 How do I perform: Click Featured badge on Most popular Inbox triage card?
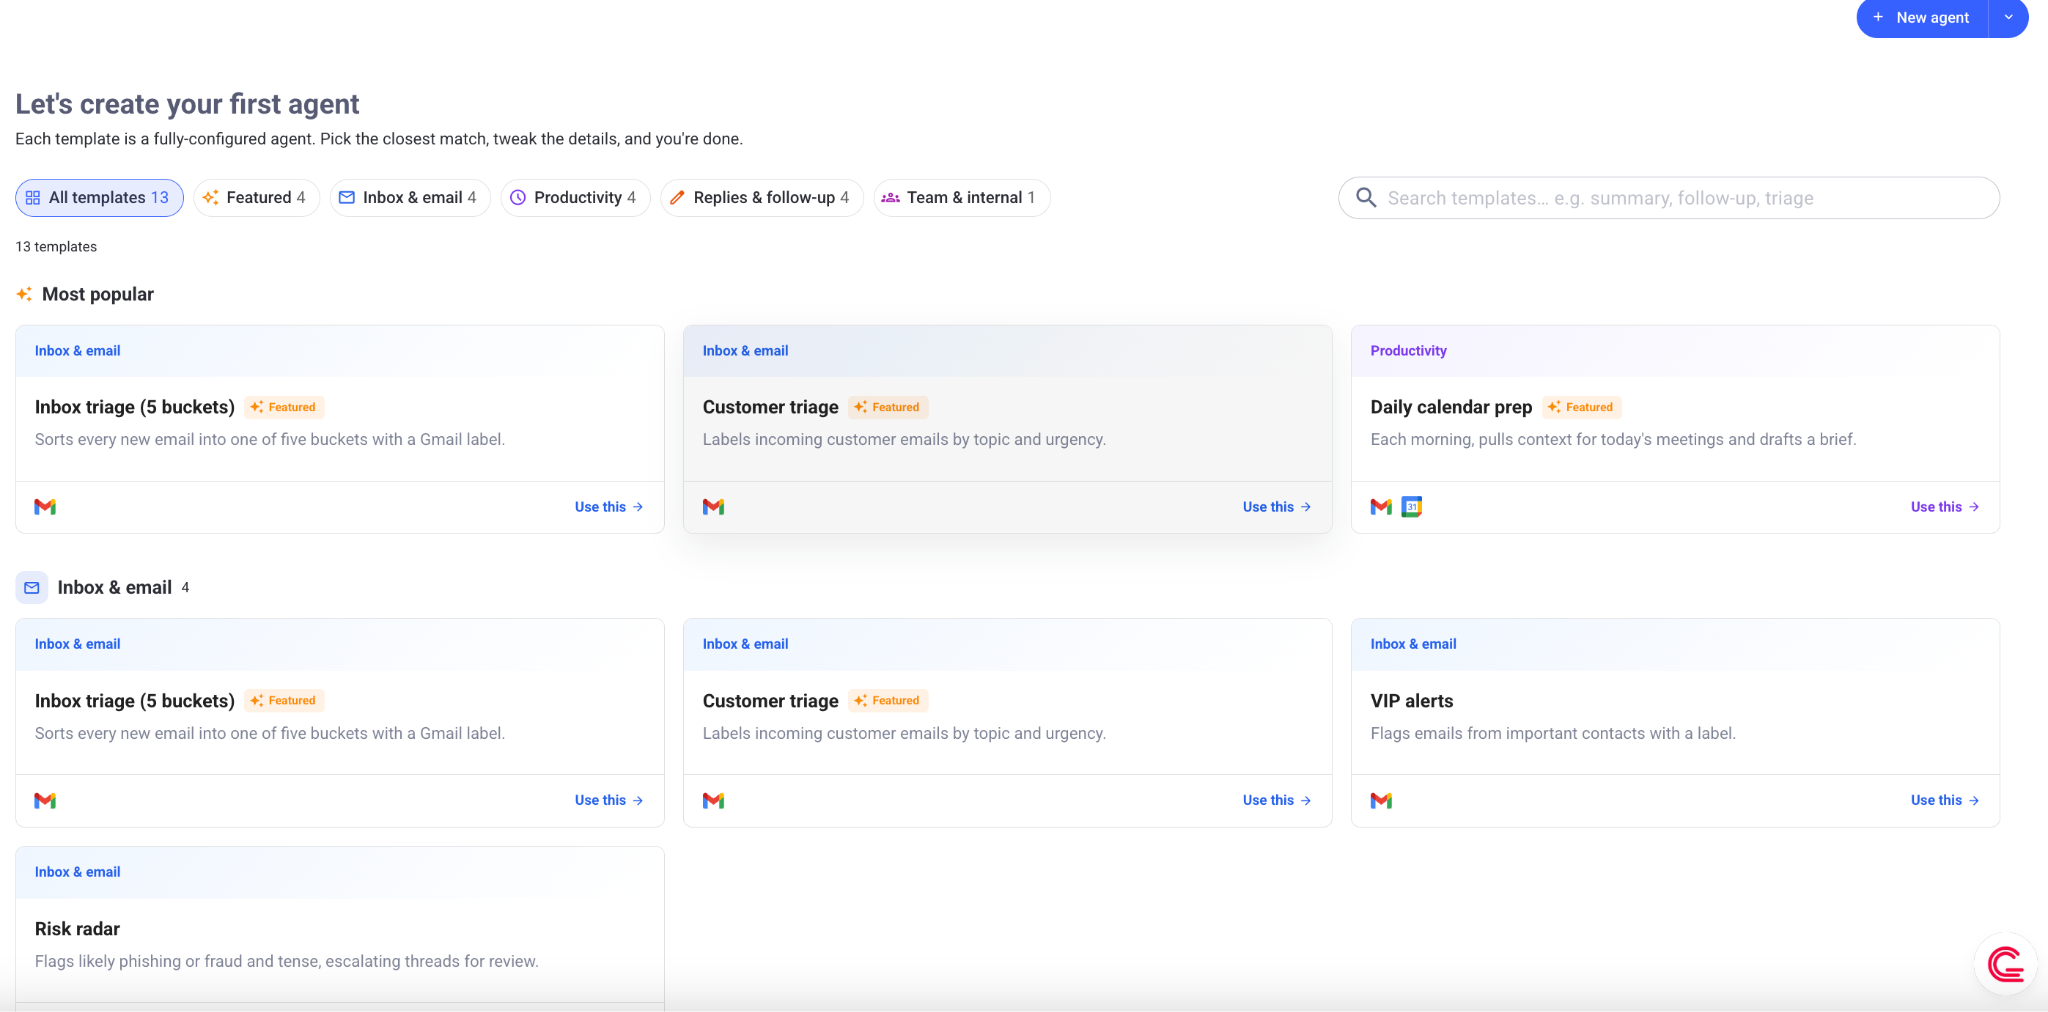[284, 407]
